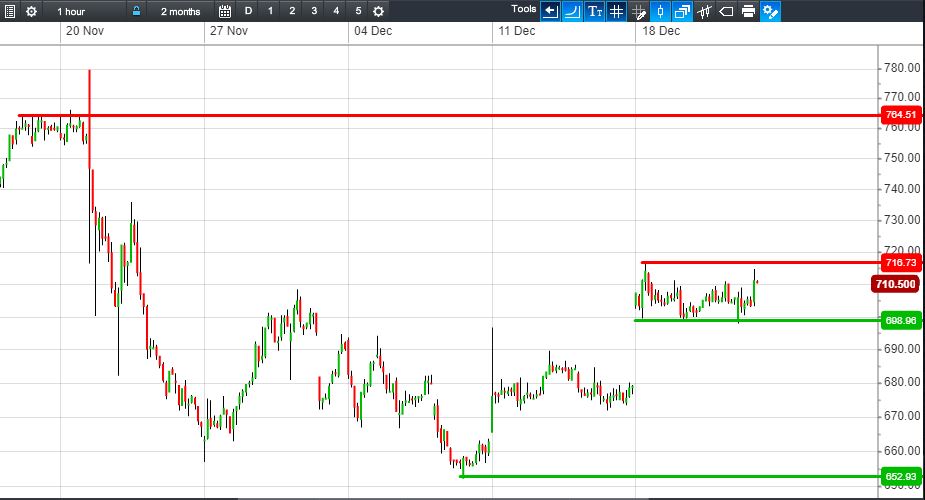
Task: Select preset number 3
Action: click(x=314, y=11)
